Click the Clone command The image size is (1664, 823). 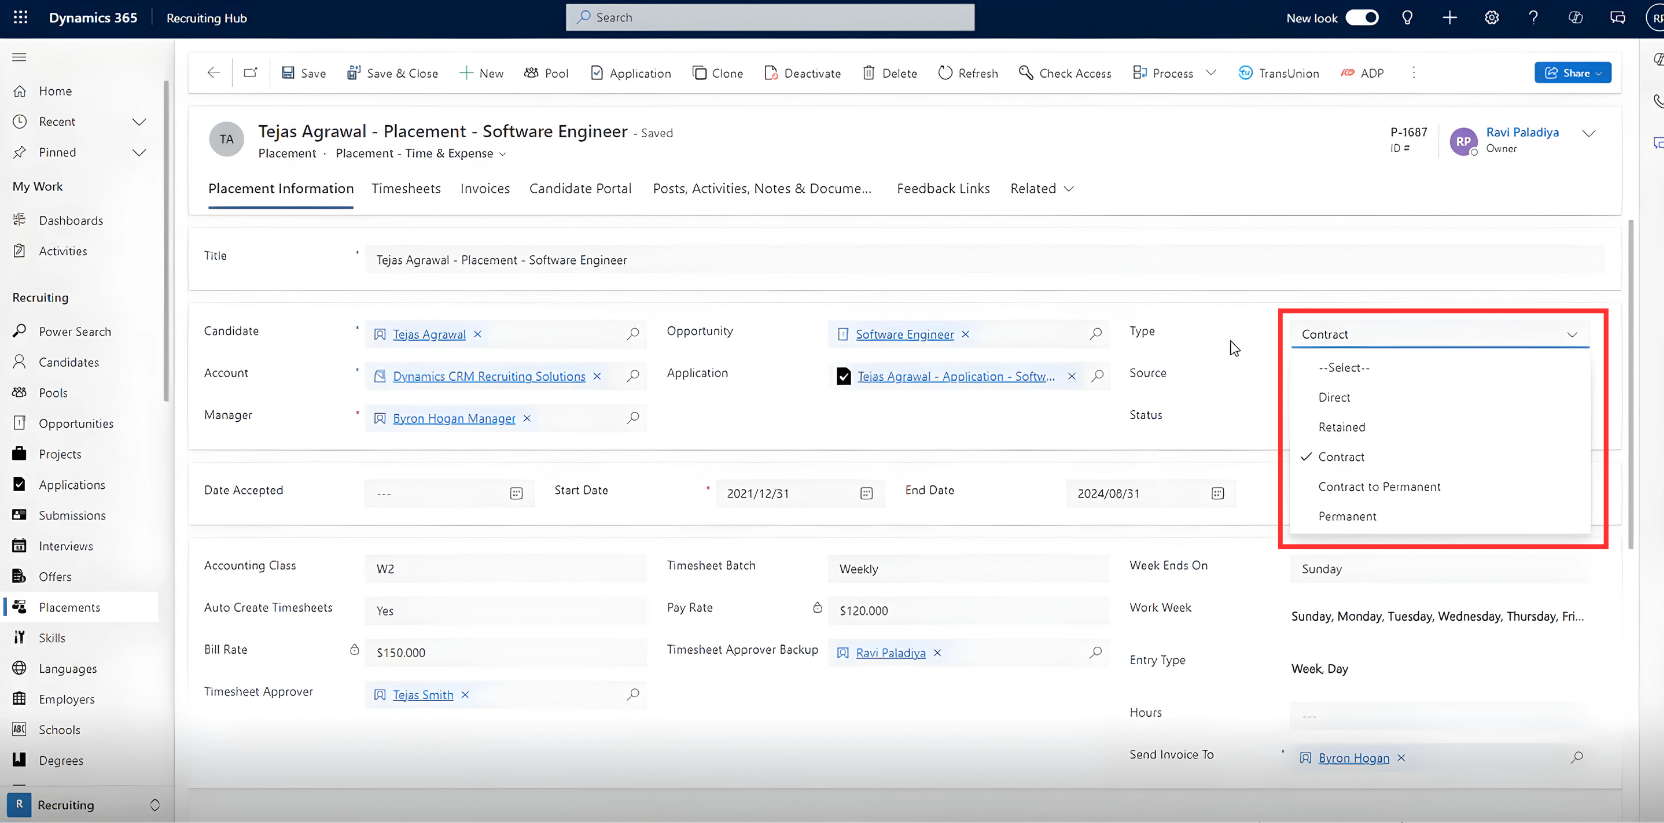718,73
